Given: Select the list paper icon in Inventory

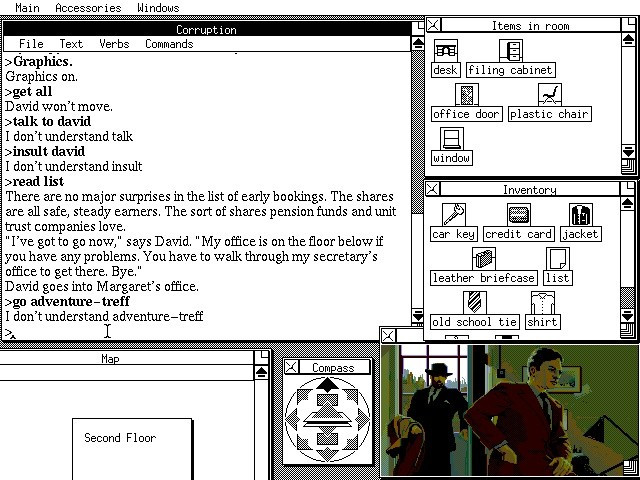Looking at the screenshot, I should click(x=558, y=259).
